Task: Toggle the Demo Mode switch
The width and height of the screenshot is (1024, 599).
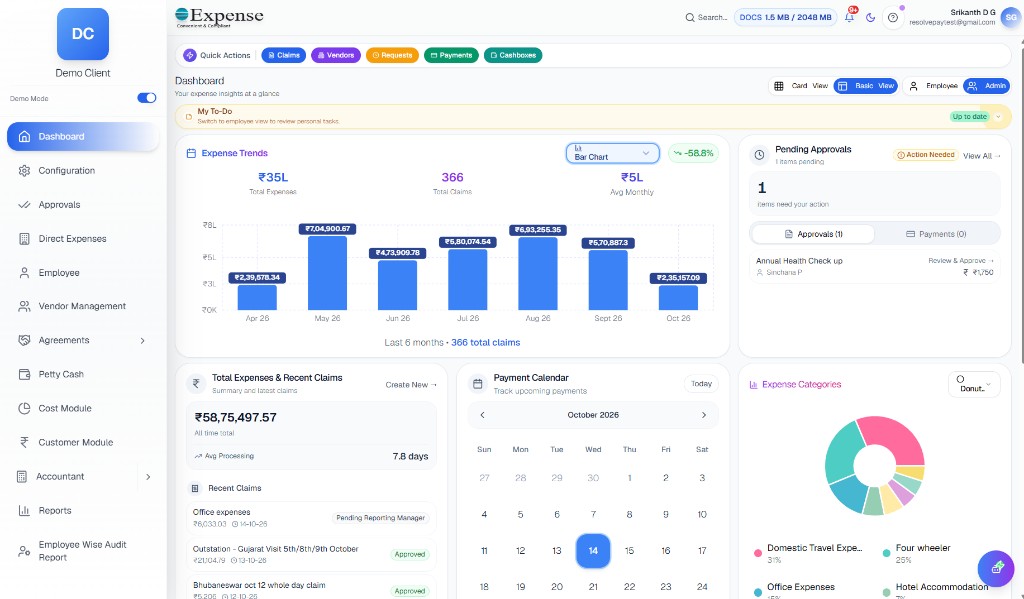Action: [147, 98]
